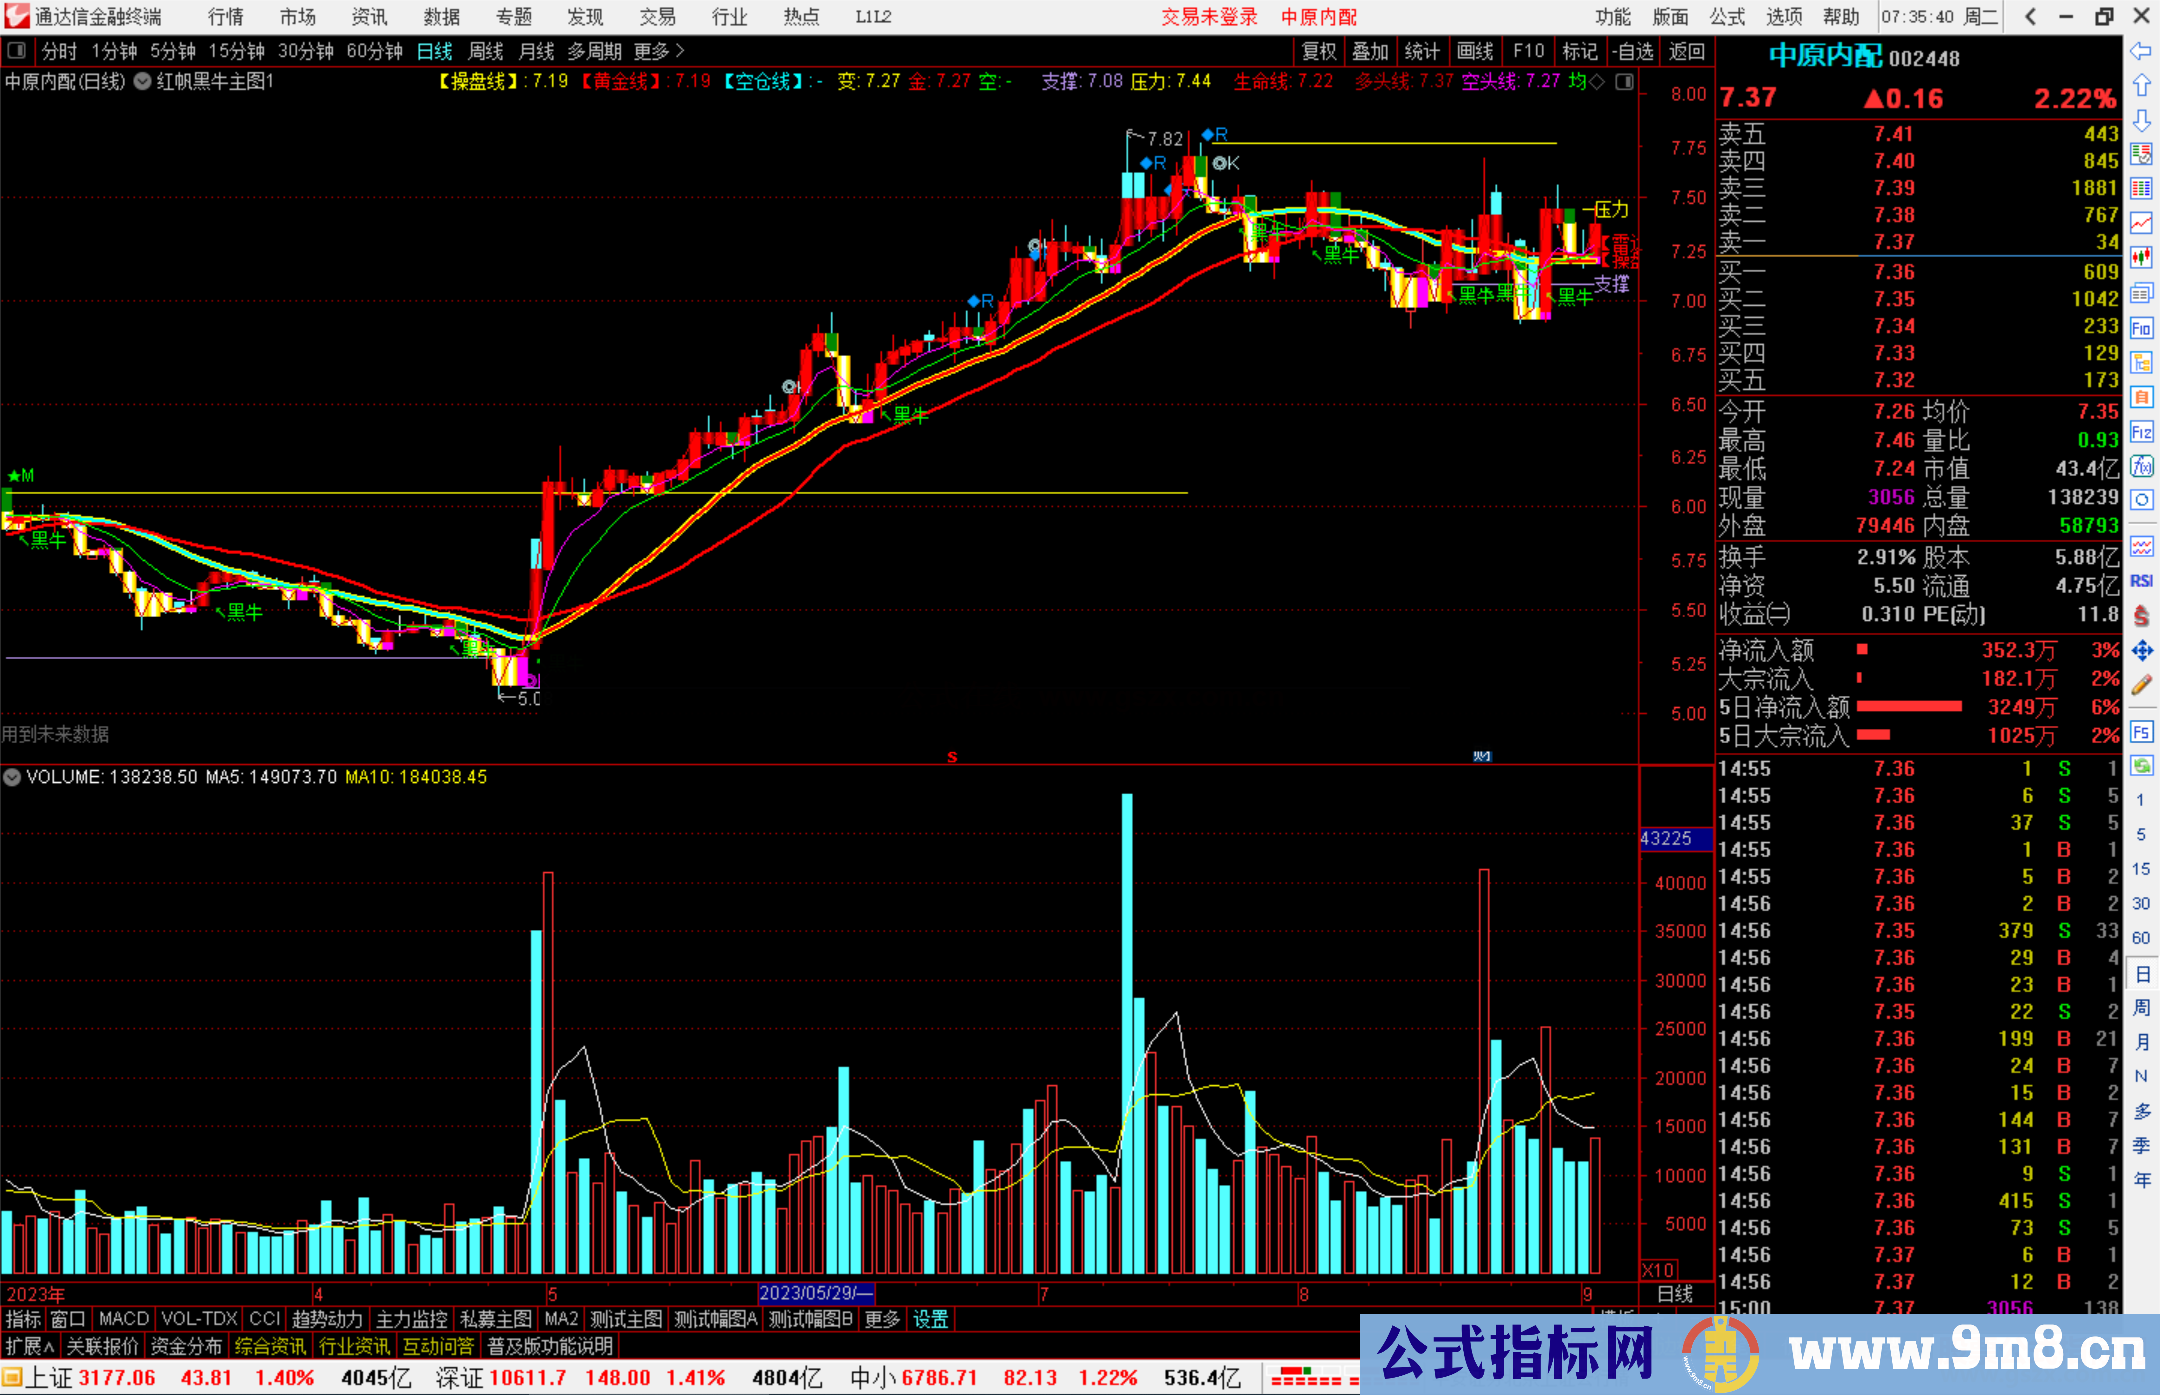Open 更多 indicator list in bottom tabs
This screenshot has height=1395, width=2160.
[882, 1319]
